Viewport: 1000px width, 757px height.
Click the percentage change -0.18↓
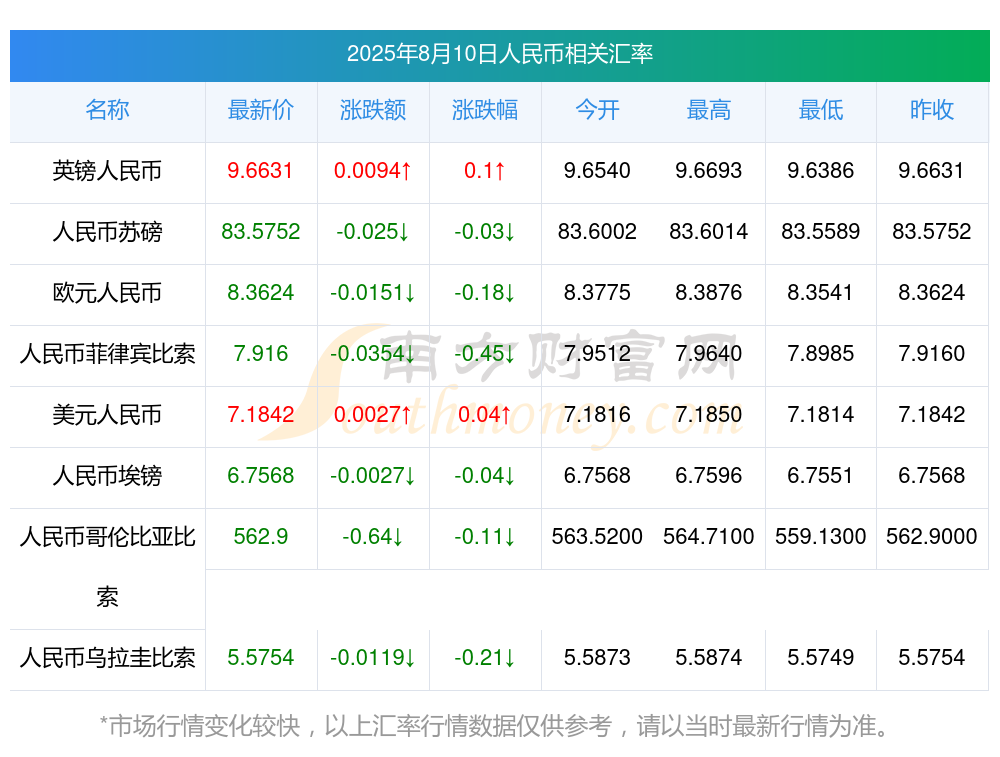click(485, 293)
